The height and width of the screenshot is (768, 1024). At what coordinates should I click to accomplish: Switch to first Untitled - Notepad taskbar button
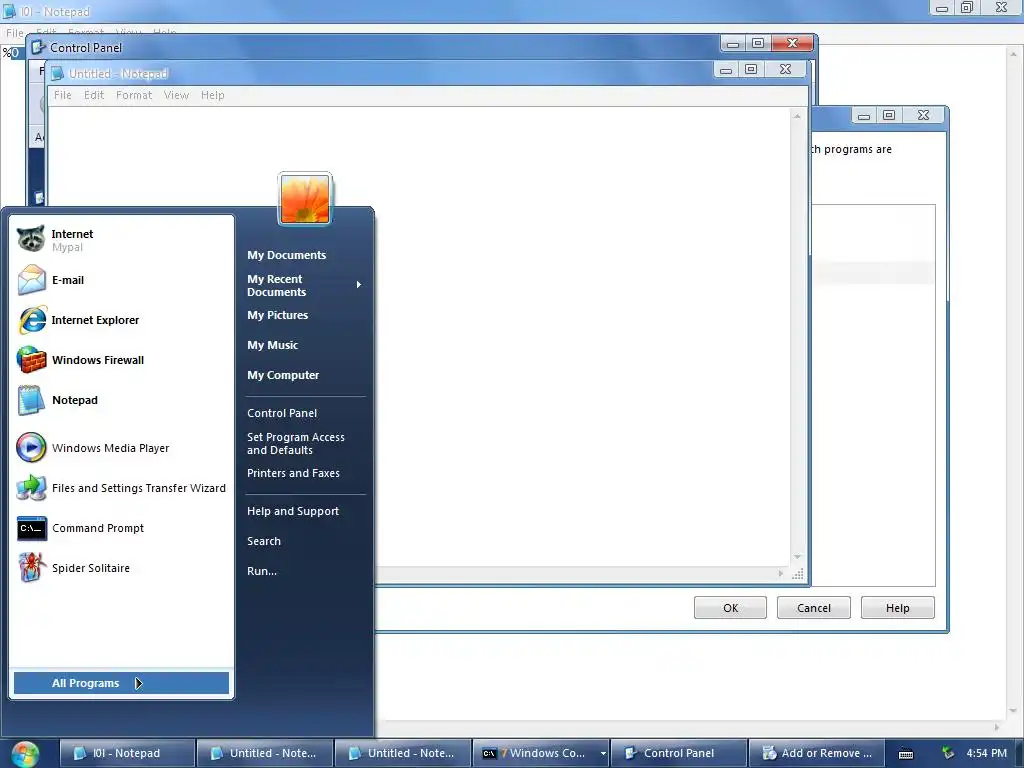(264, 753)
